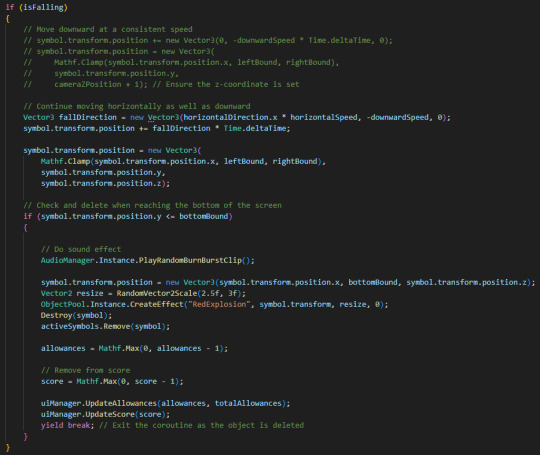Image resolution: width=540 pixels, height=455 pixels.
Task: Click the uncommented line 'symbol.transform.position.y,'
Action: point(103,173)
